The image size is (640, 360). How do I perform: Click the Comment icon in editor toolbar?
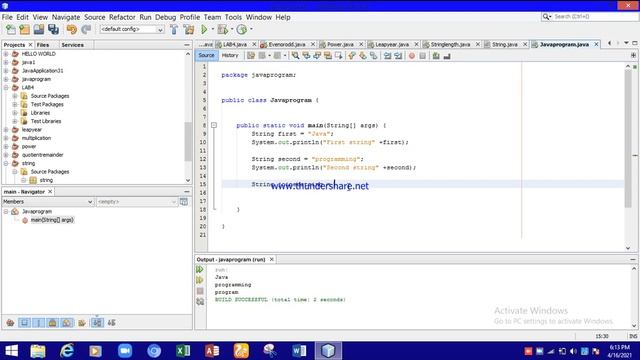click(436, 56)
